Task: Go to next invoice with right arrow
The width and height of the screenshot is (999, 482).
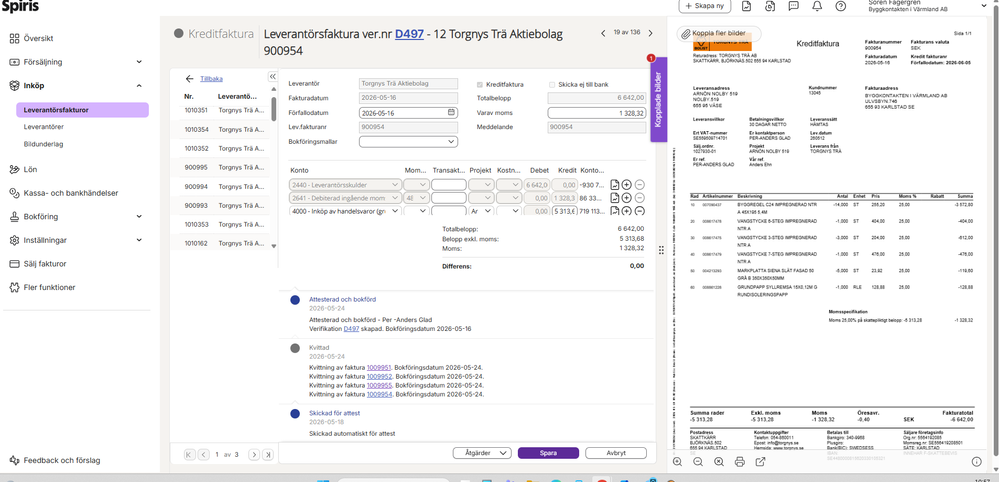Action: 650,33
